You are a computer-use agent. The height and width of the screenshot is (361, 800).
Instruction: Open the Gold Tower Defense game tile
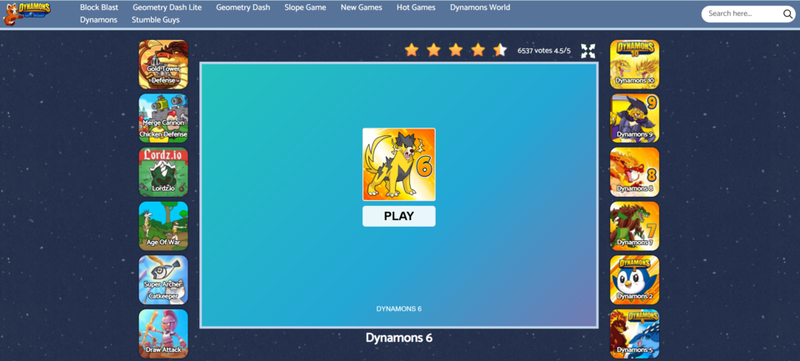pos(163,64)
